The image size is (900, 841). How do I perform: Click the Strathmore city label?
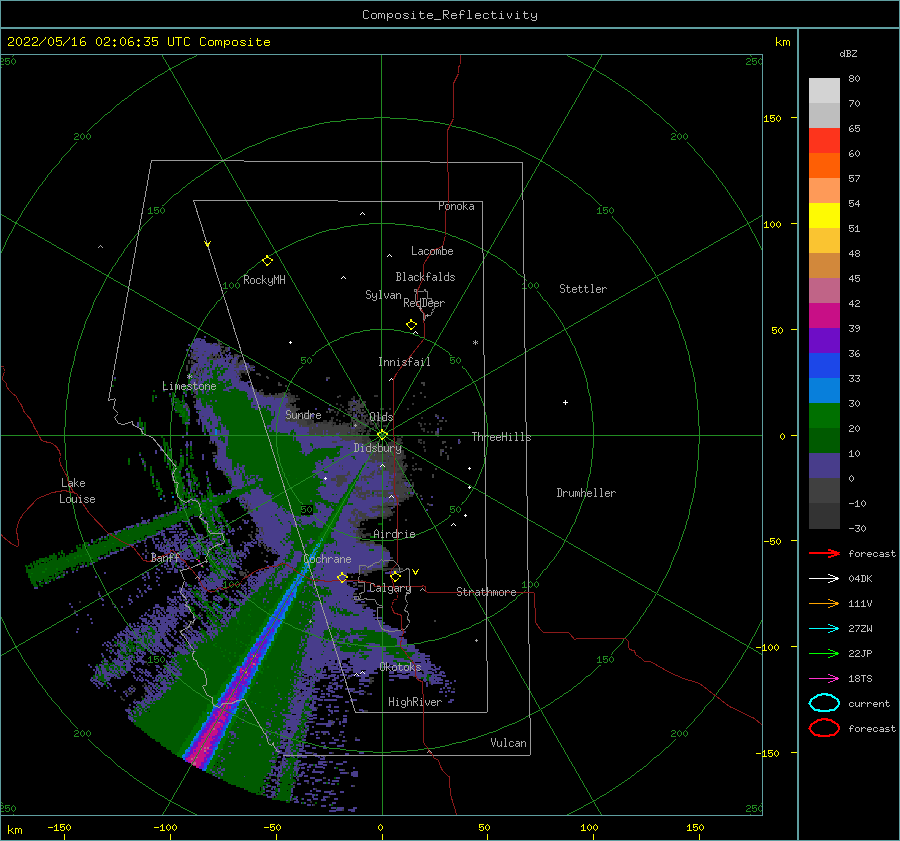(x=486, y=592)
